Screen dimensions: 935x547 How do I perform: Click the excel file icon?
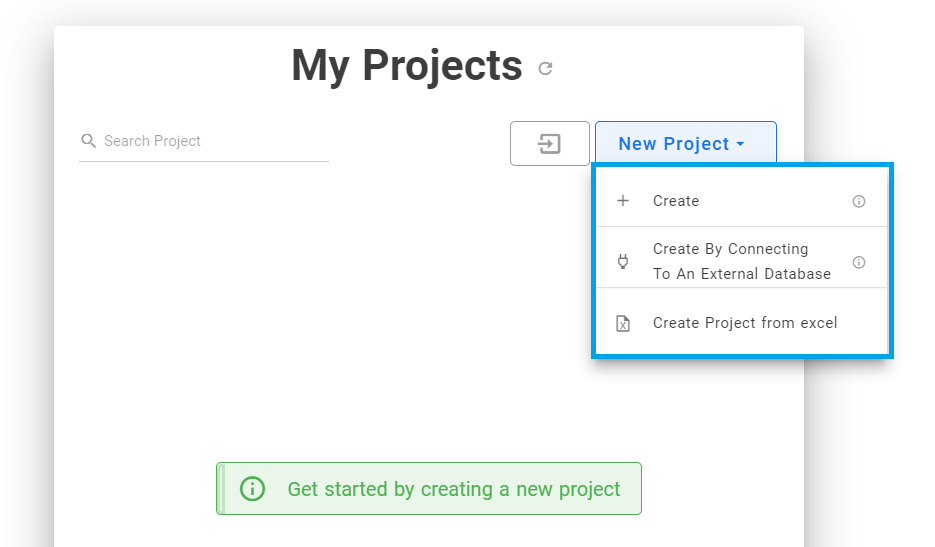pos(623,323)
